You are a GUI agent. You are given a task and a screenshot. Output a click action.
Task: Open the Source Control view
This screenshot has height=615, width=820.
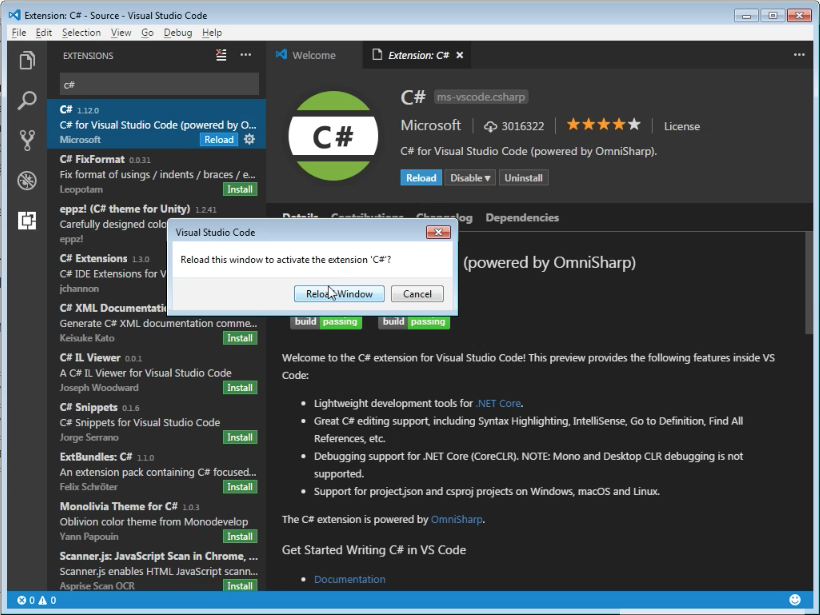point(27,140)
